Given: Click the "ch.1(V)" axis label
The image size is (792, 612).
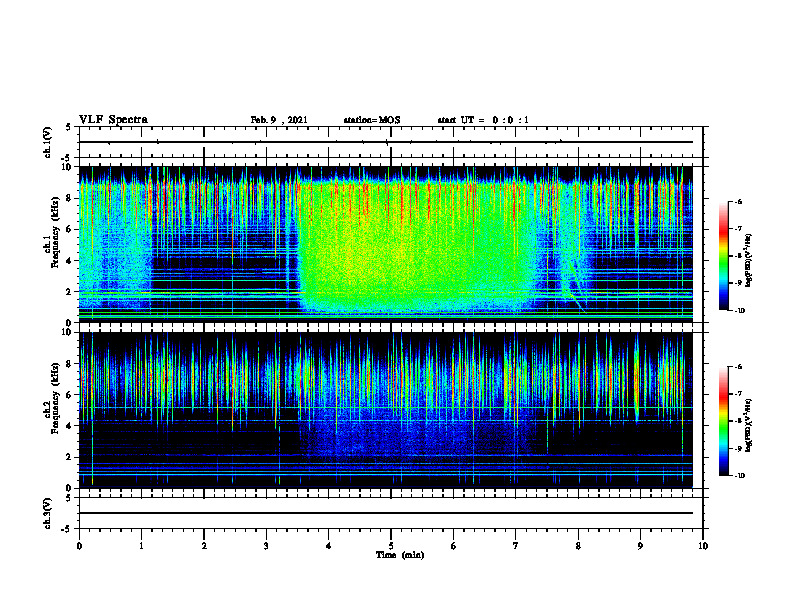Looking at the screenshot, I should tap(47, 142).
